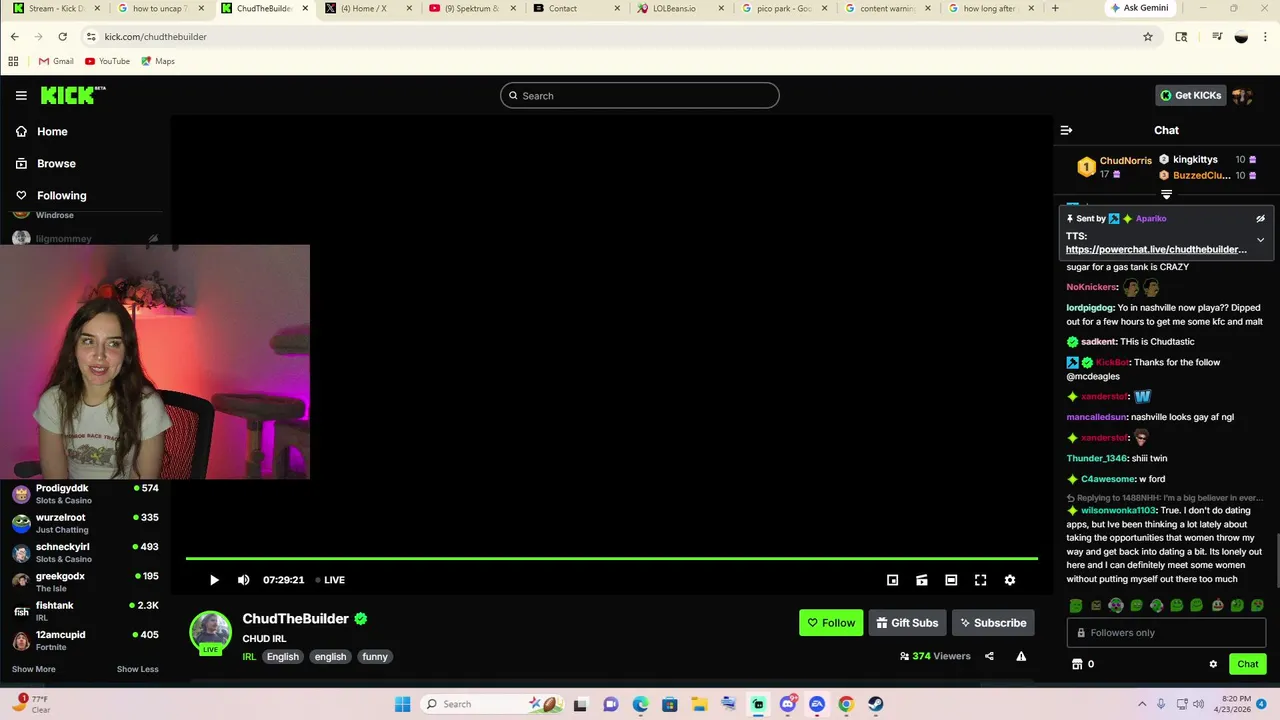This screenshot has height=720, width=1280.
Task: Click Show Less in sidebar
Action: click(x=138, y=669)
